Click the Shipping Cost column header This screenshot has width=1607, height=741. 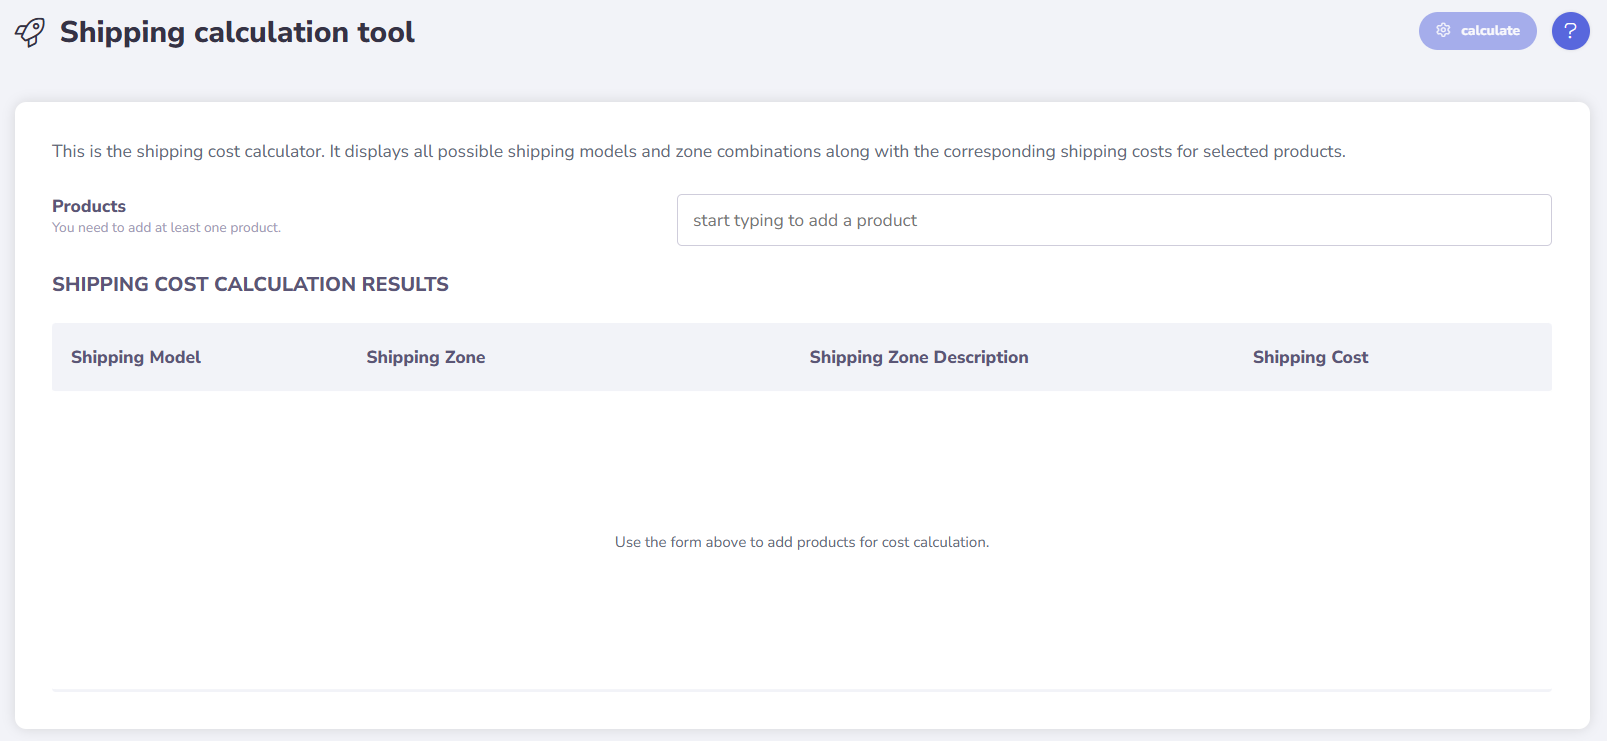click(x=1310, y=357)
